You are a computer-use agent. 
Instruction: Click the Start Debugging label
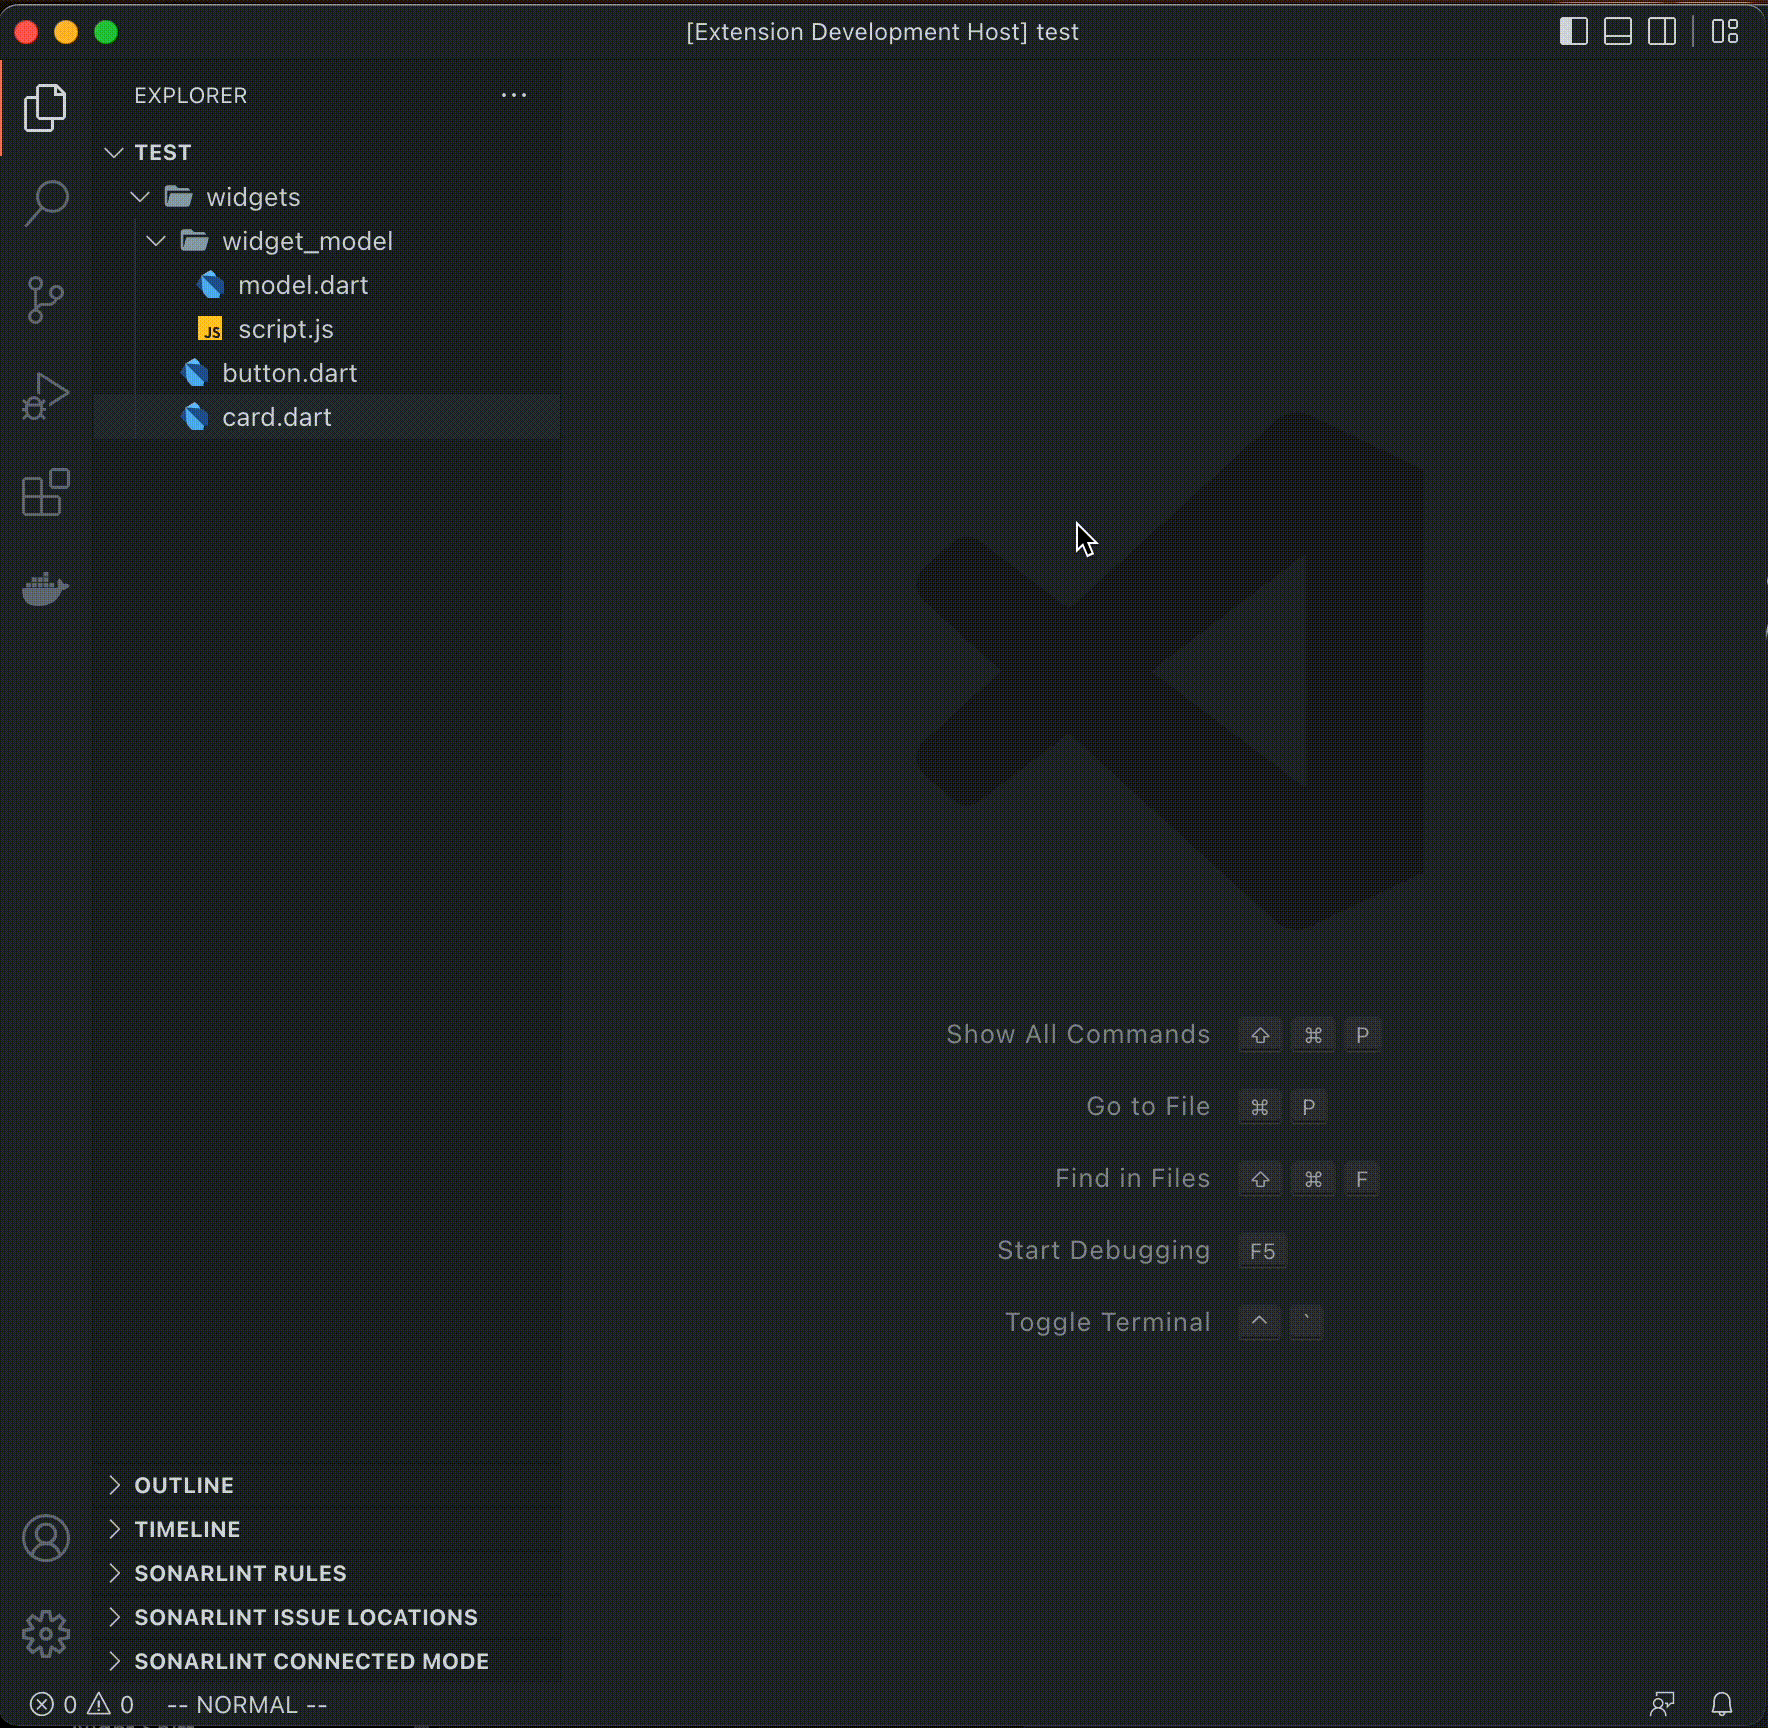pyautogui.click(x=1103, y=1250)
